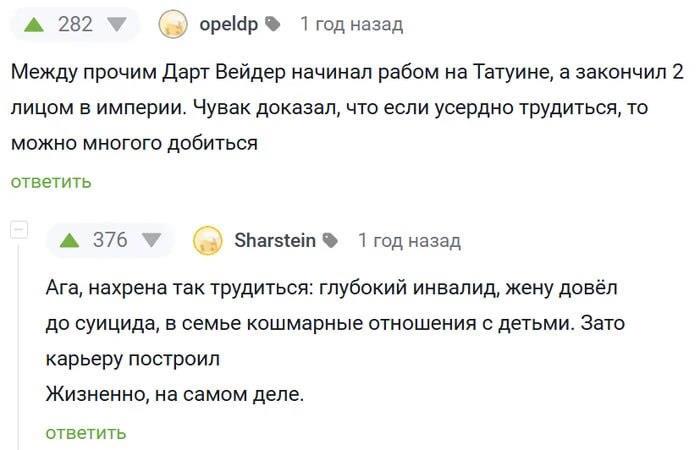
Task: Upvote Sharstein's reply
Action: click(x=70, y=240)
